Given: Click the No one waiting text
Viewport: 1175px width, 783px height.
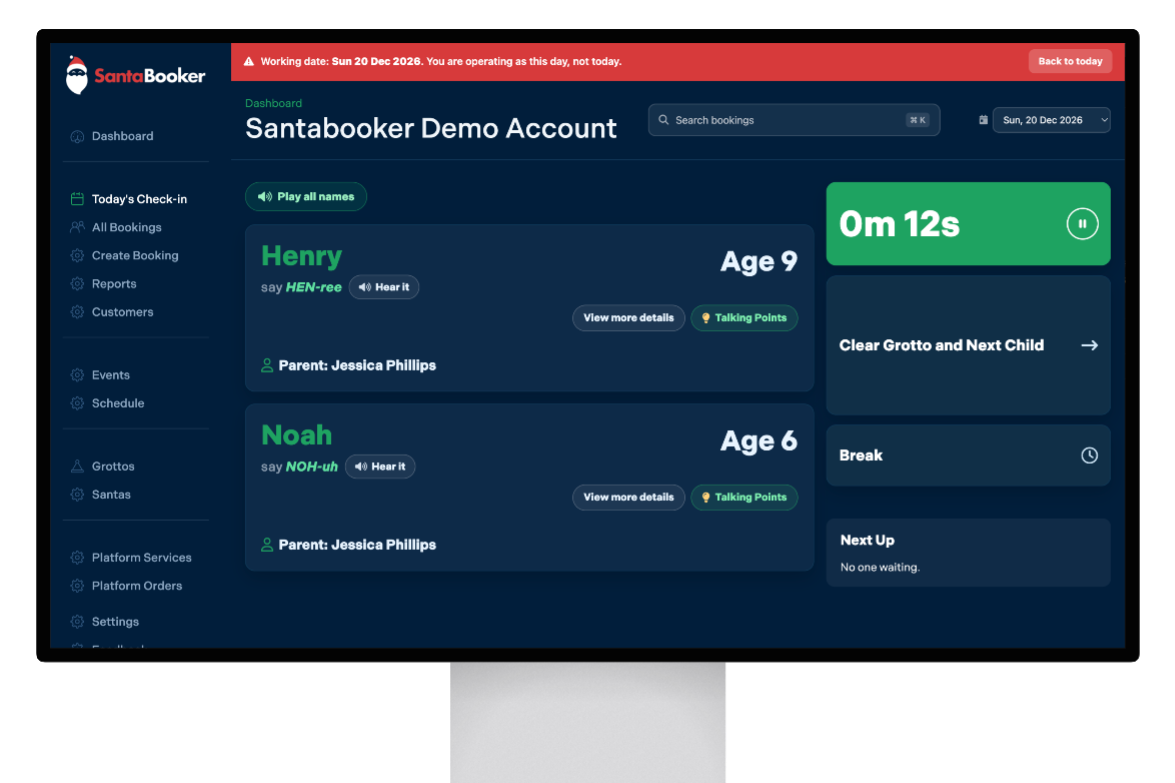Looking at the screenshot, I should [x=880, y=567].
